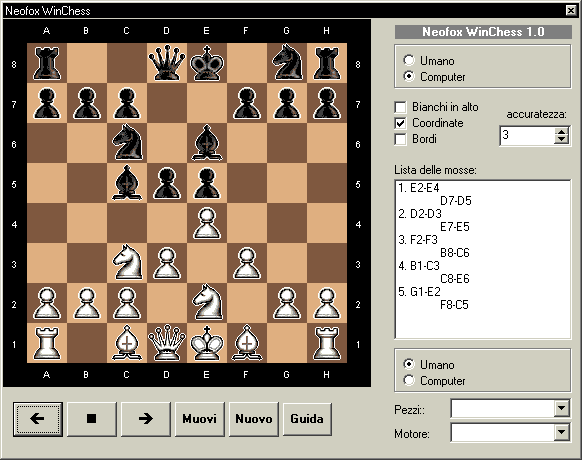This screenshot has height=460, width=582.
Task: Select the black pawn on F7
Action: coord(247,103)
